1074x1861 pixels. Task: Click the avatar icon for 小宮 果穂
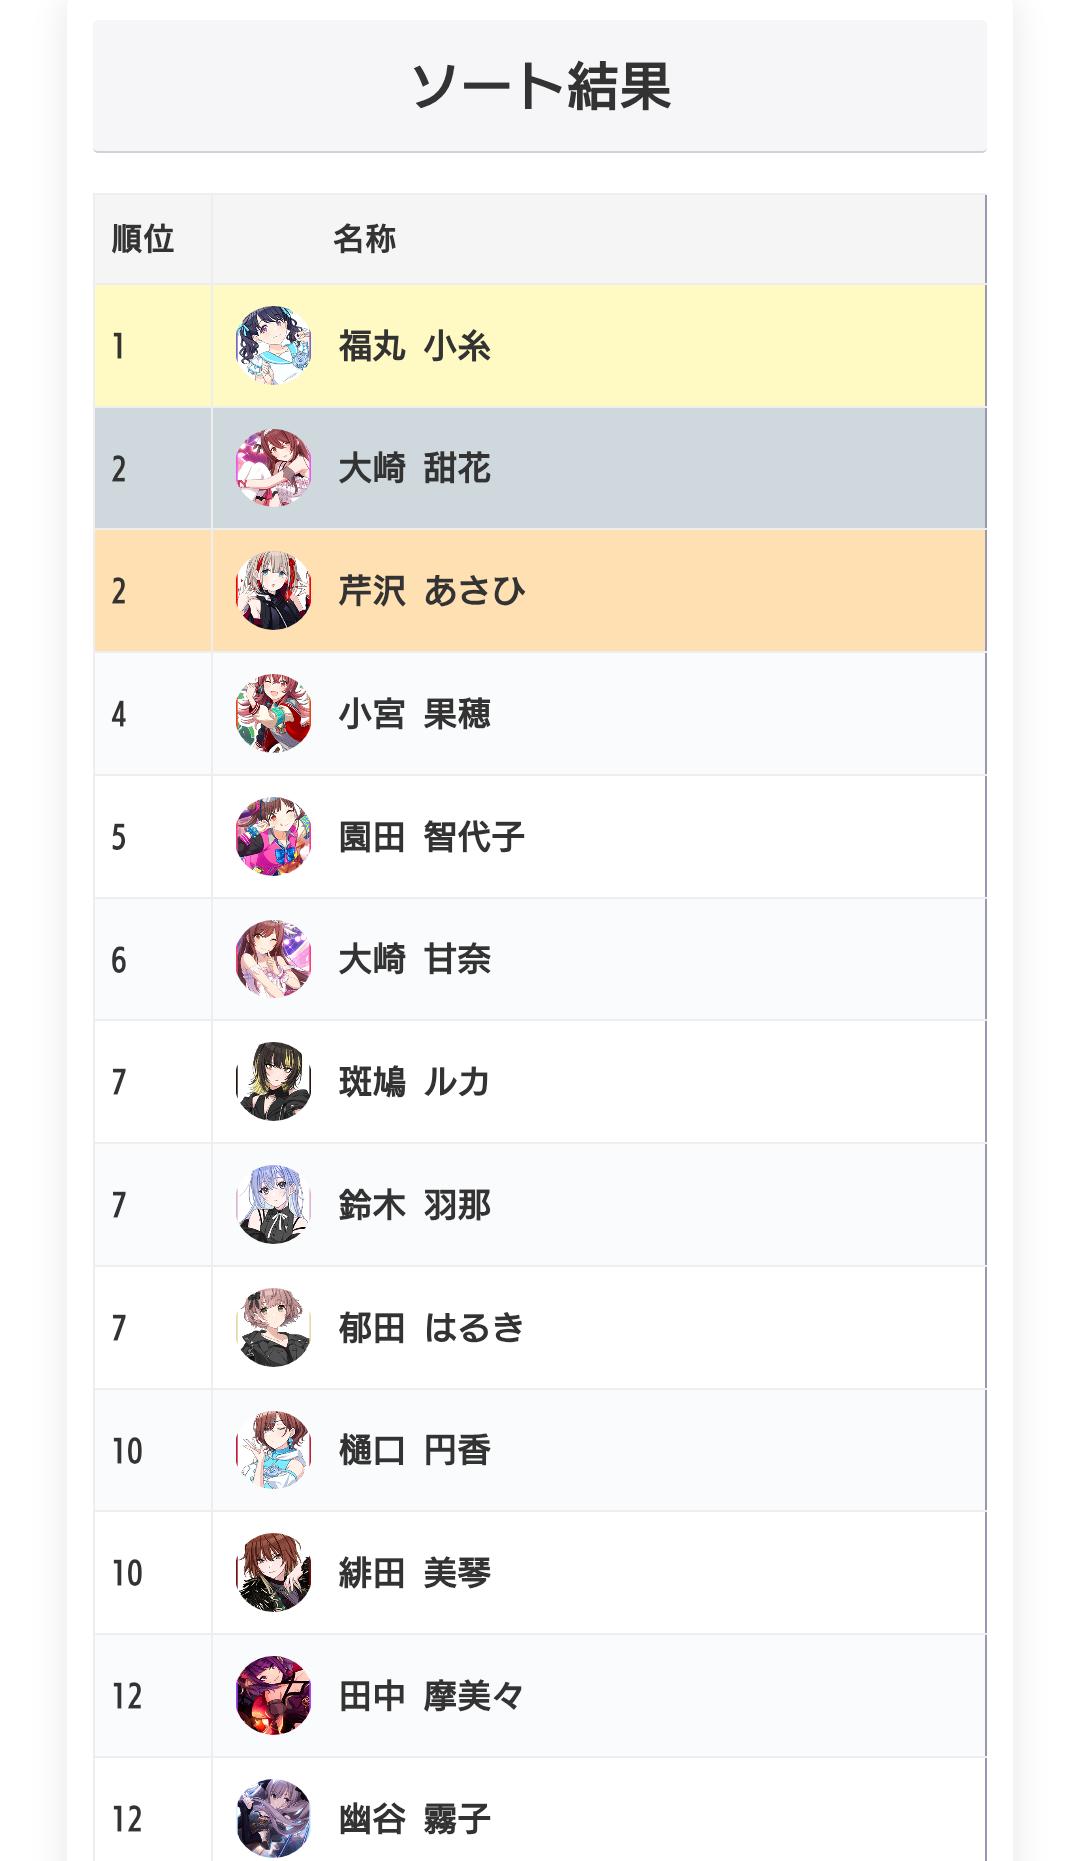point(273,714)
